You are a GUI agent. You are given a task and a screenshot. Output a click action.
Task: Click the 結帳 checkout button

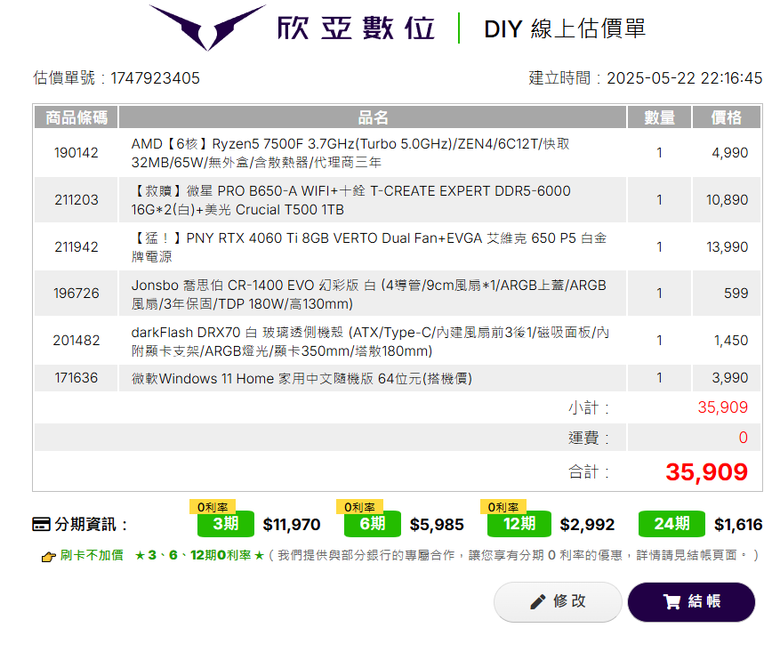coord(691,601)
